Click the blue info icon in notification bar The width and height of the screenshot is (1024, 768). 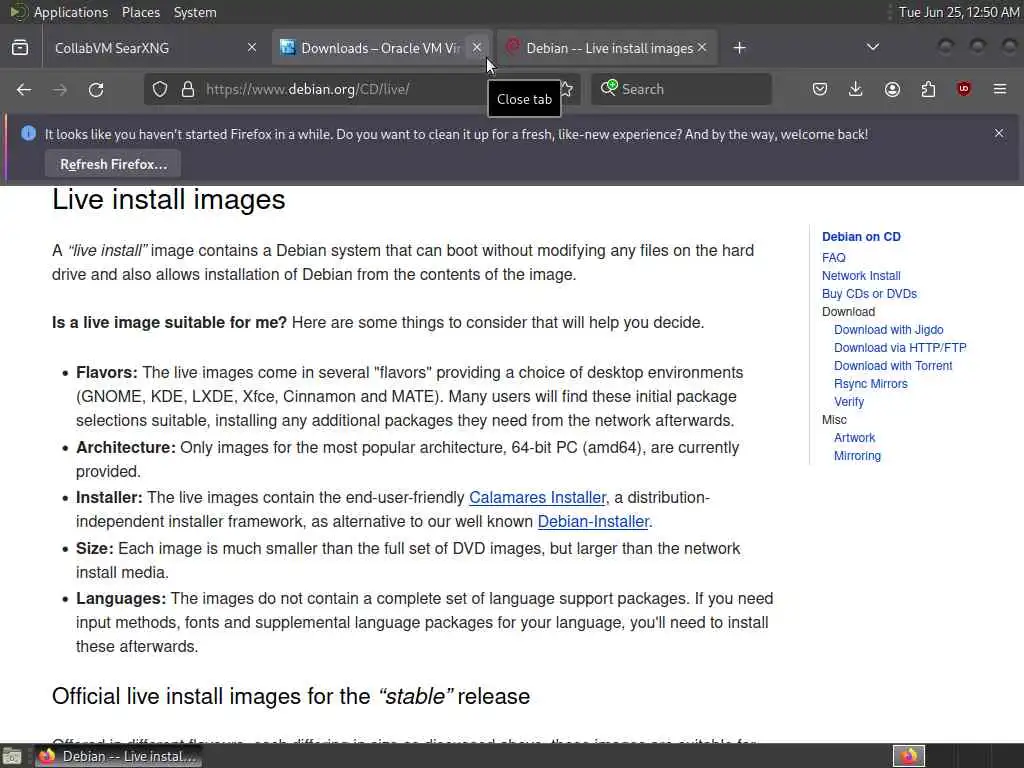point(28,133)
